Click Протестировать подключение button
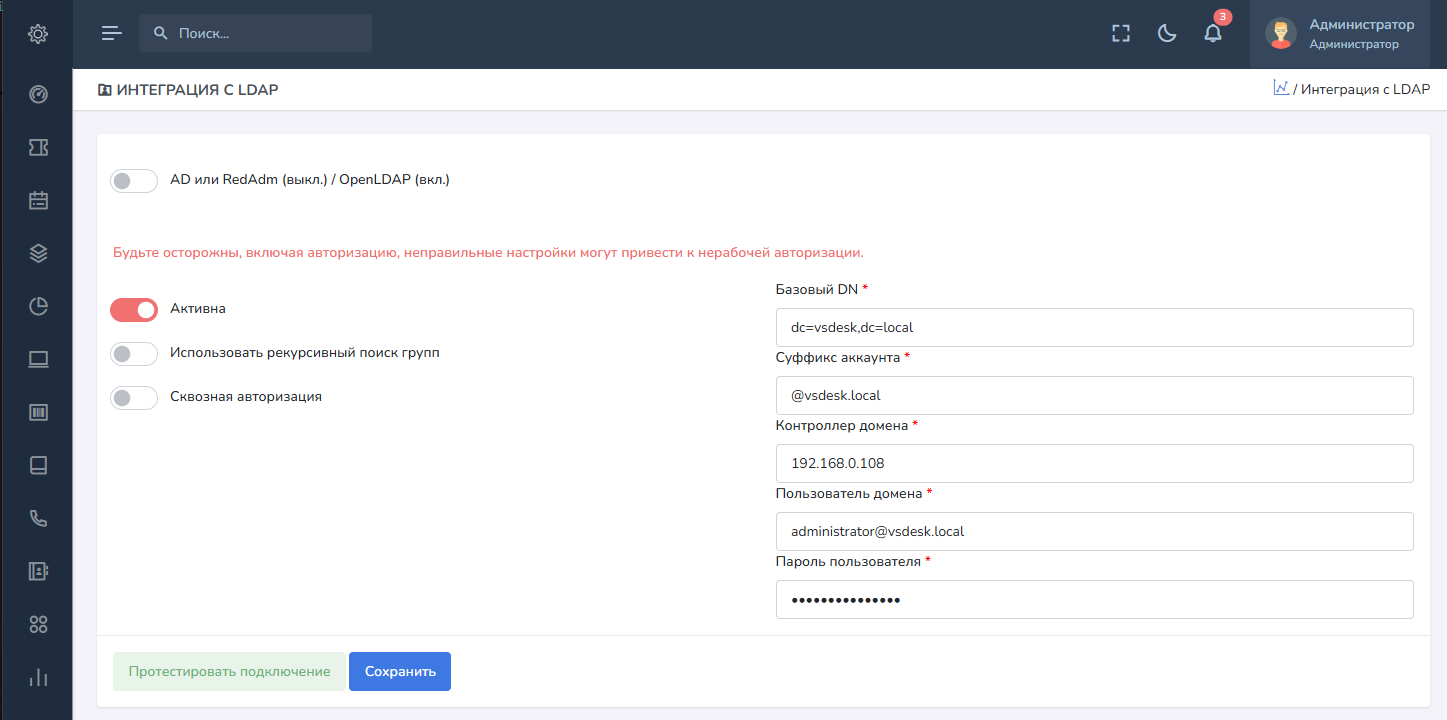 [x=229, y=672]
